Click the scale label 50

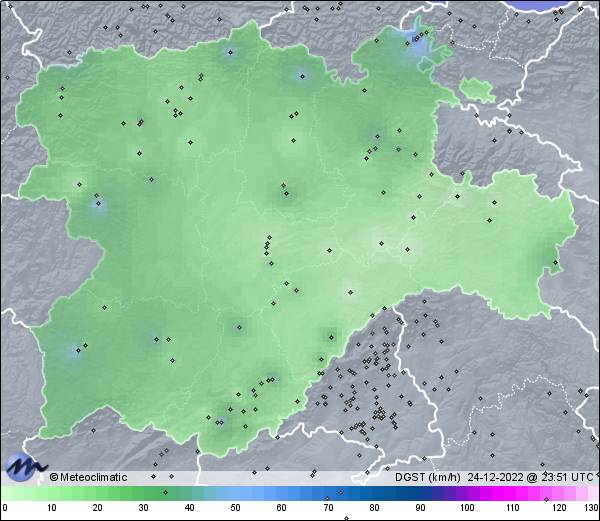235,508
